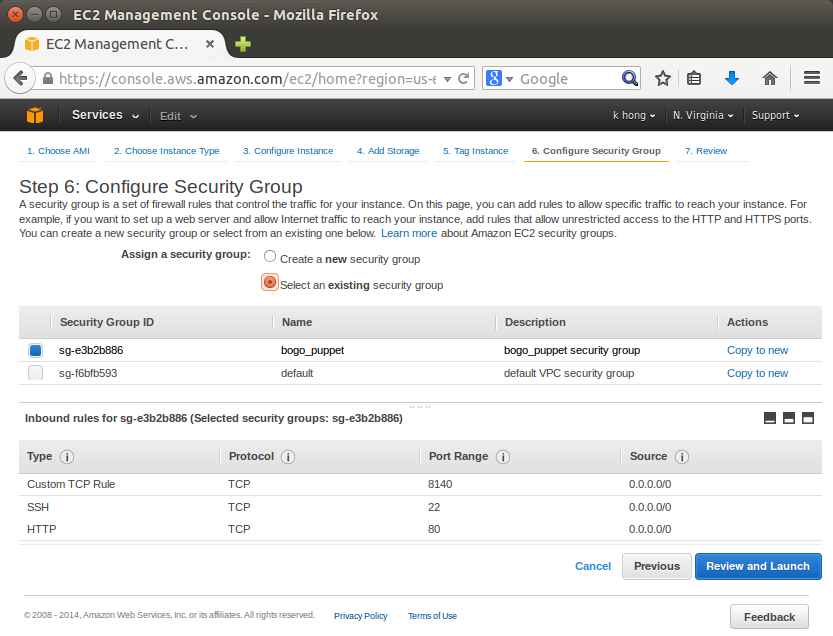The height and width of the screenshot is (636, 833).
Task: Select step 6 Configure Security Group tab
Action: coord(596,151)
